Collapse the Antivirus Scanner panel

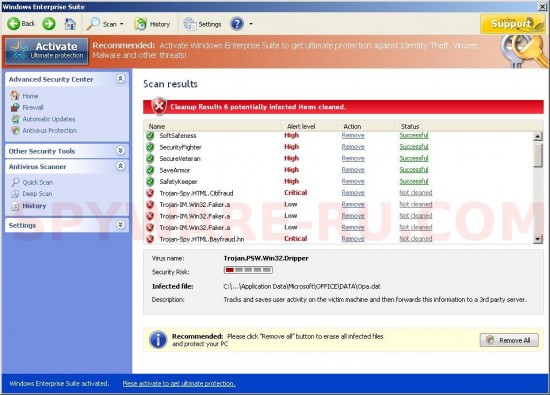tap(120, 166)
